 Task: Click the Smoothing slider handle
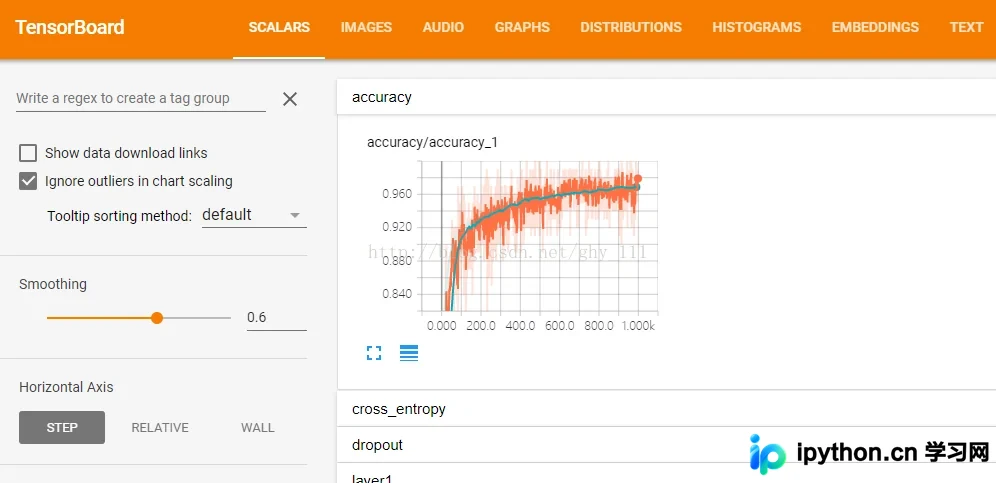point(157,318)
